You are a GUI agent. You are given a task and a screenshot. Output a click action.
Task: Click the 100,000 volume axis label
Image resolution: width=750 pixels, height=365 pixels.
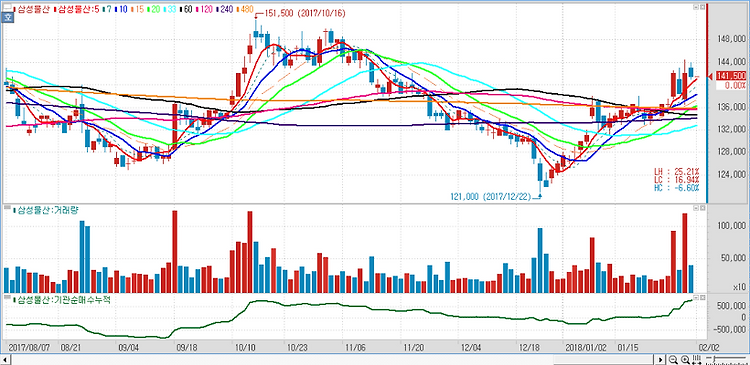pyautogui.click(x=731, y=226)
